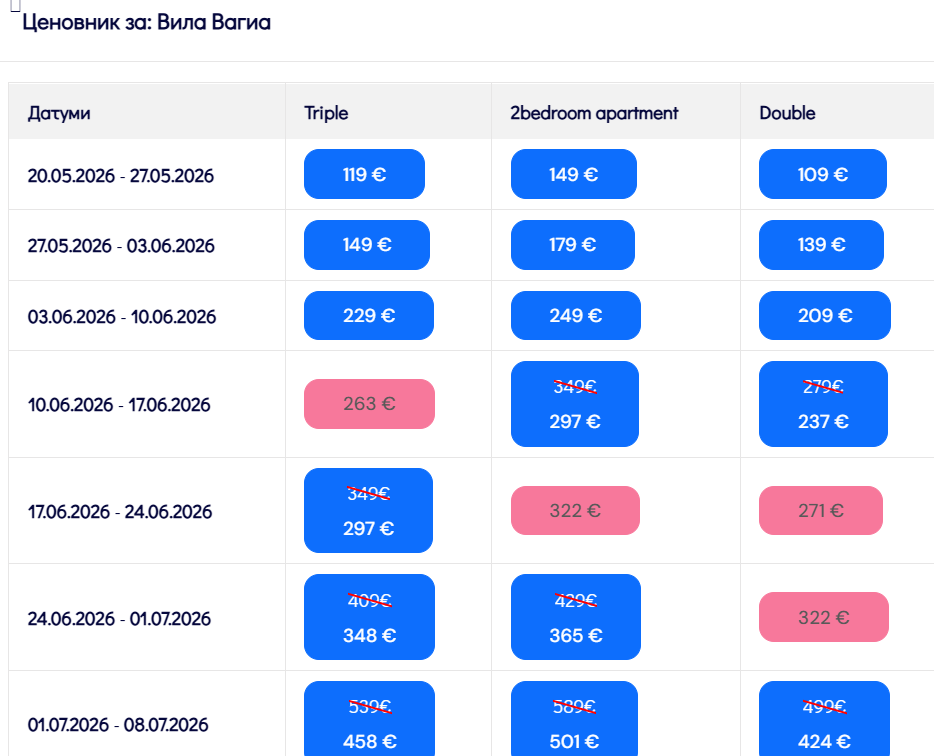Click the 2bedroom apartment column header
The image size is (934, 756).
594,113
